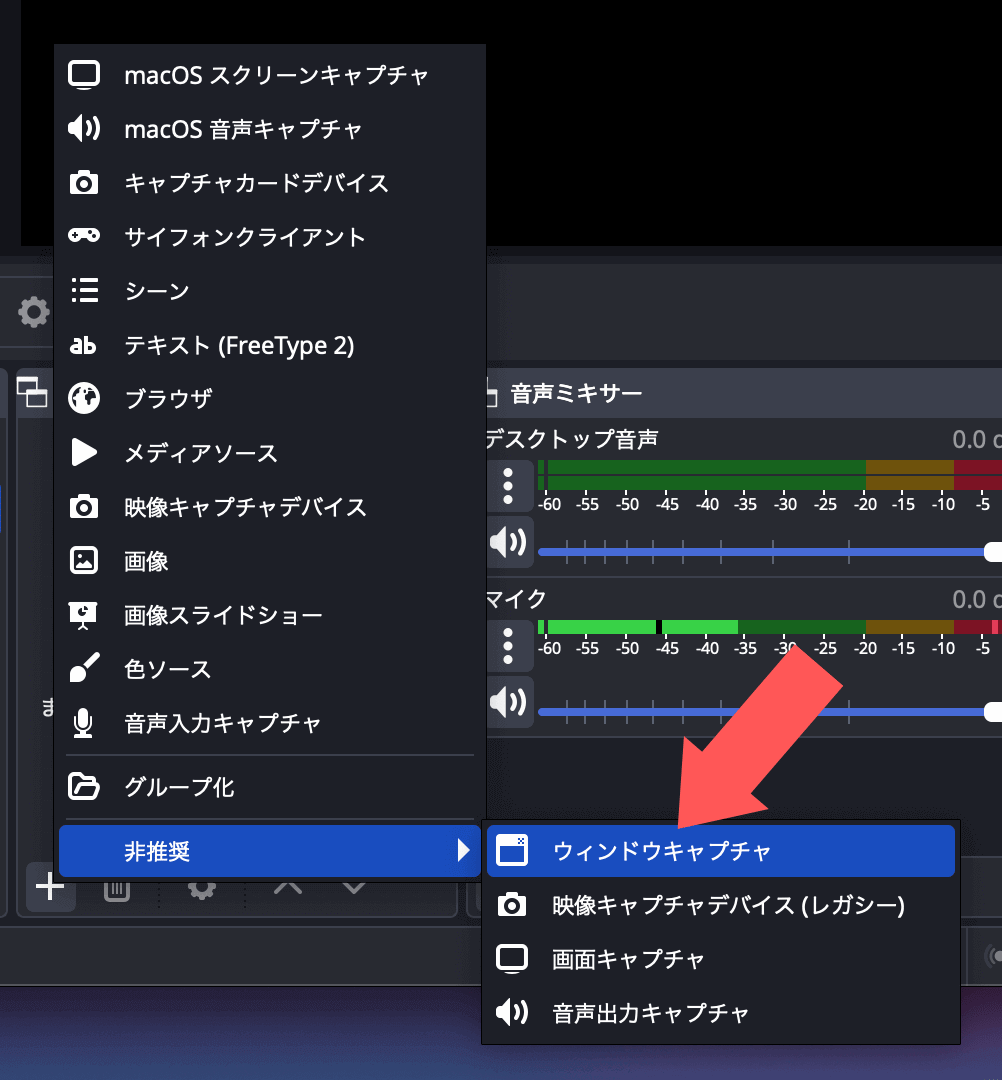This screenshot has height=1080, width=1002.
Task: Open the gear icon above the scenes panel
Action: (x=34, y=312)
